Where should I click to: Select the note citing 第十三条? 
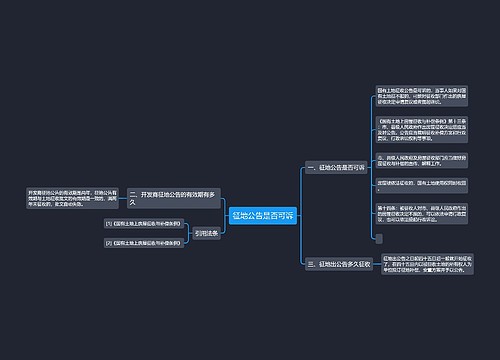pos(422,130)
